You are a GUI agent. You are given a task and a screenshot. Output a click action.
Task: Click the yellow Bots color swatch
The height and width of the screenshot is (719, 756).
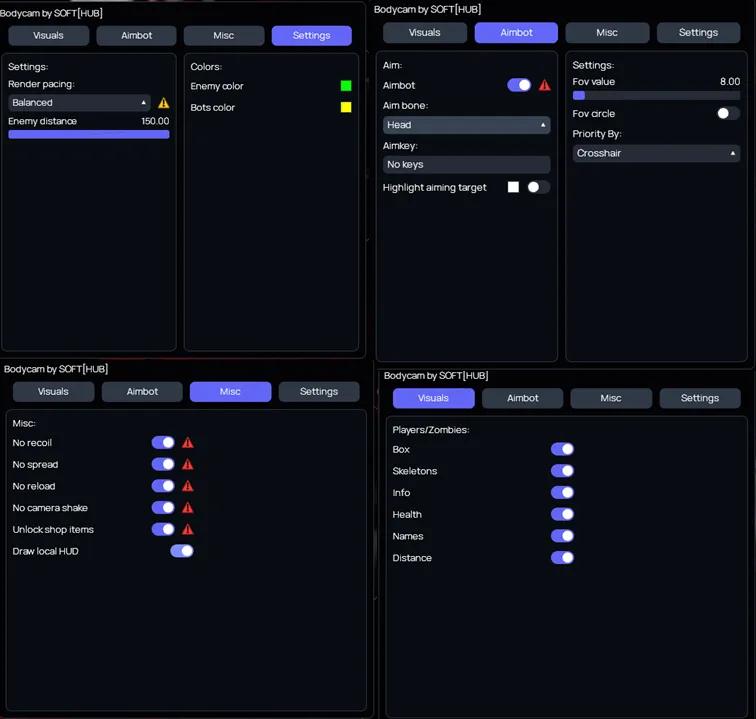tap(346, 107)
